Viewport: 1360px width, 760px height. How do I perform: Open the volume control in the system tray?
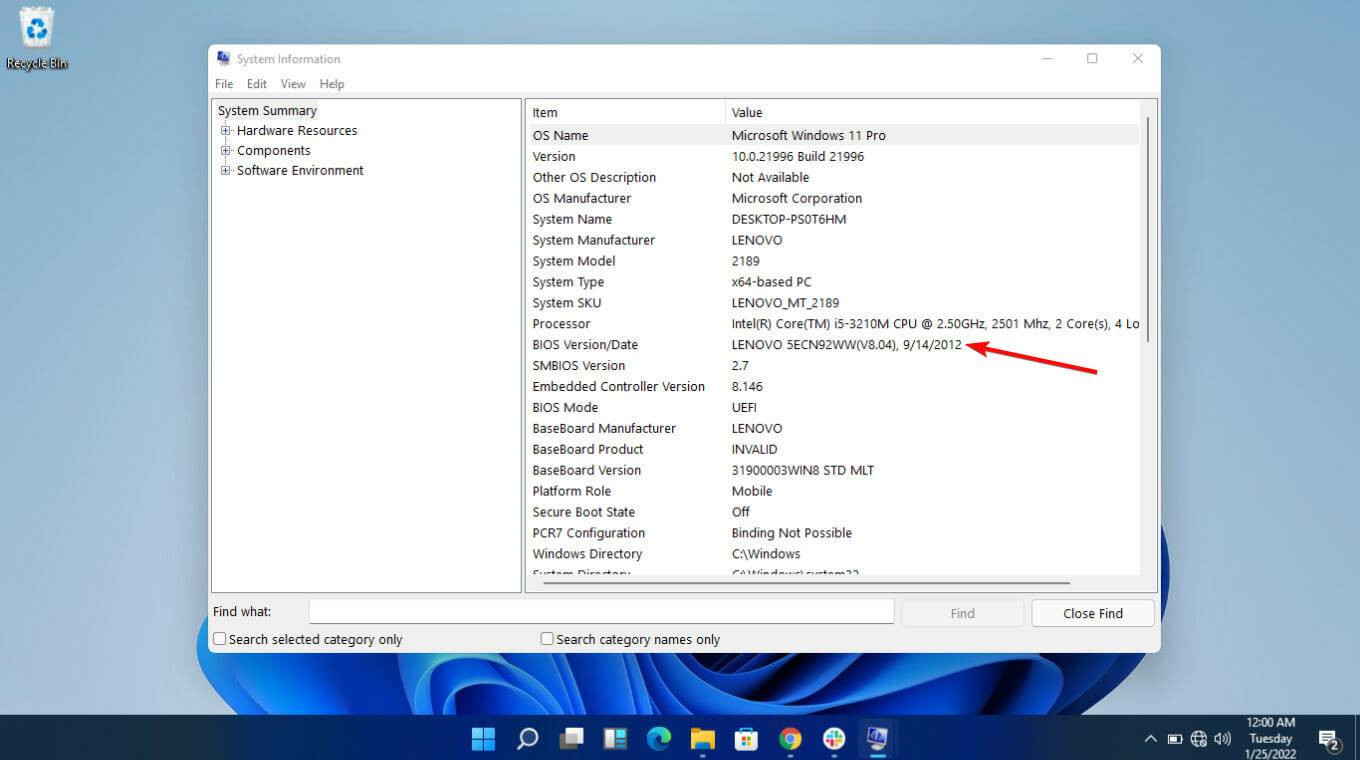(x=1222, y=738)
